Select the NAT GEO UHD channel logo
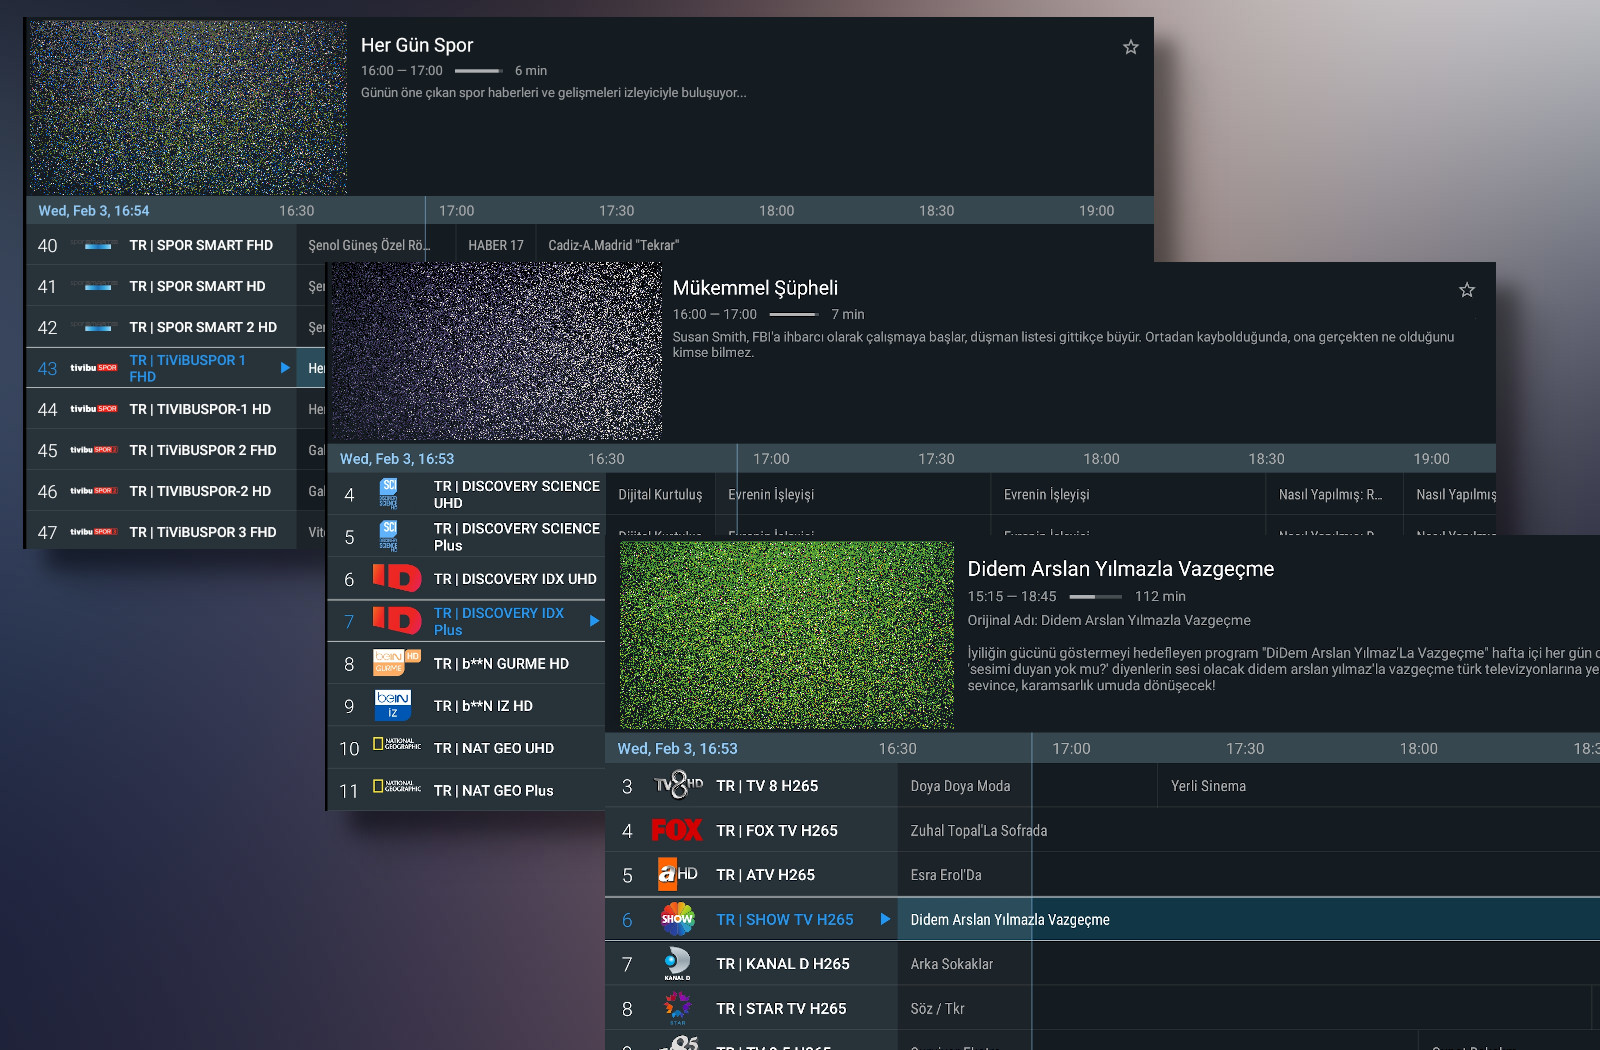The width and height of the screenshot is (1600, 1050). click(396, 747)
